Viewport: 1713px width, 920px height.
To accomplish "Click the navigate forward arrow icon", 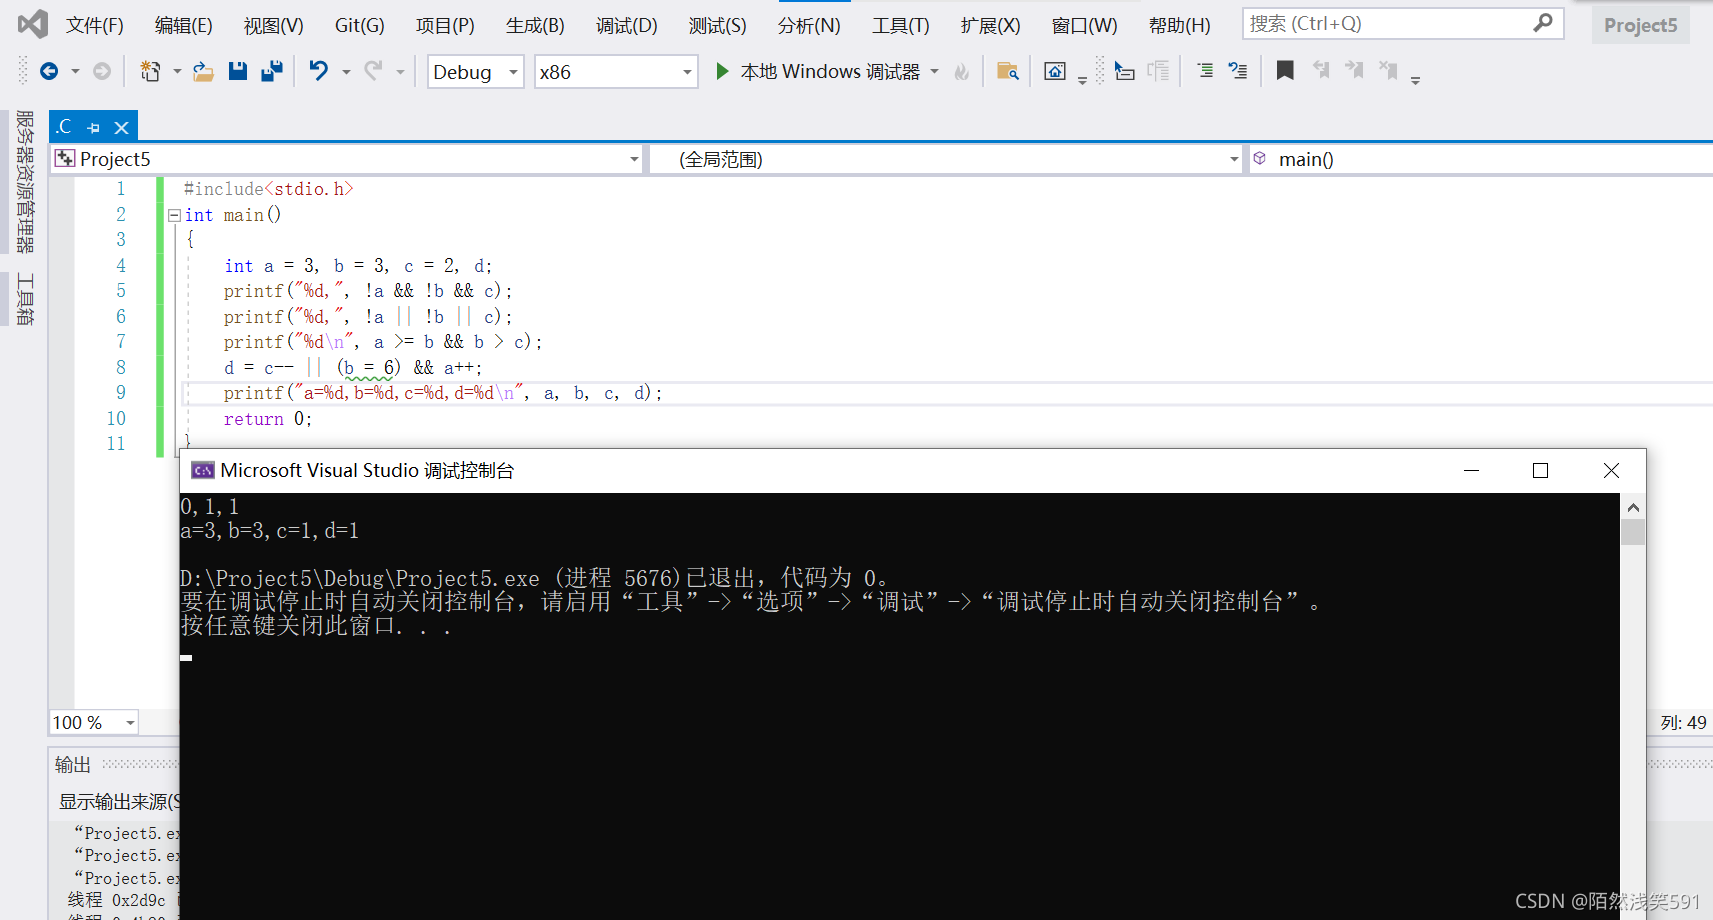I will (x=102, y=71).
